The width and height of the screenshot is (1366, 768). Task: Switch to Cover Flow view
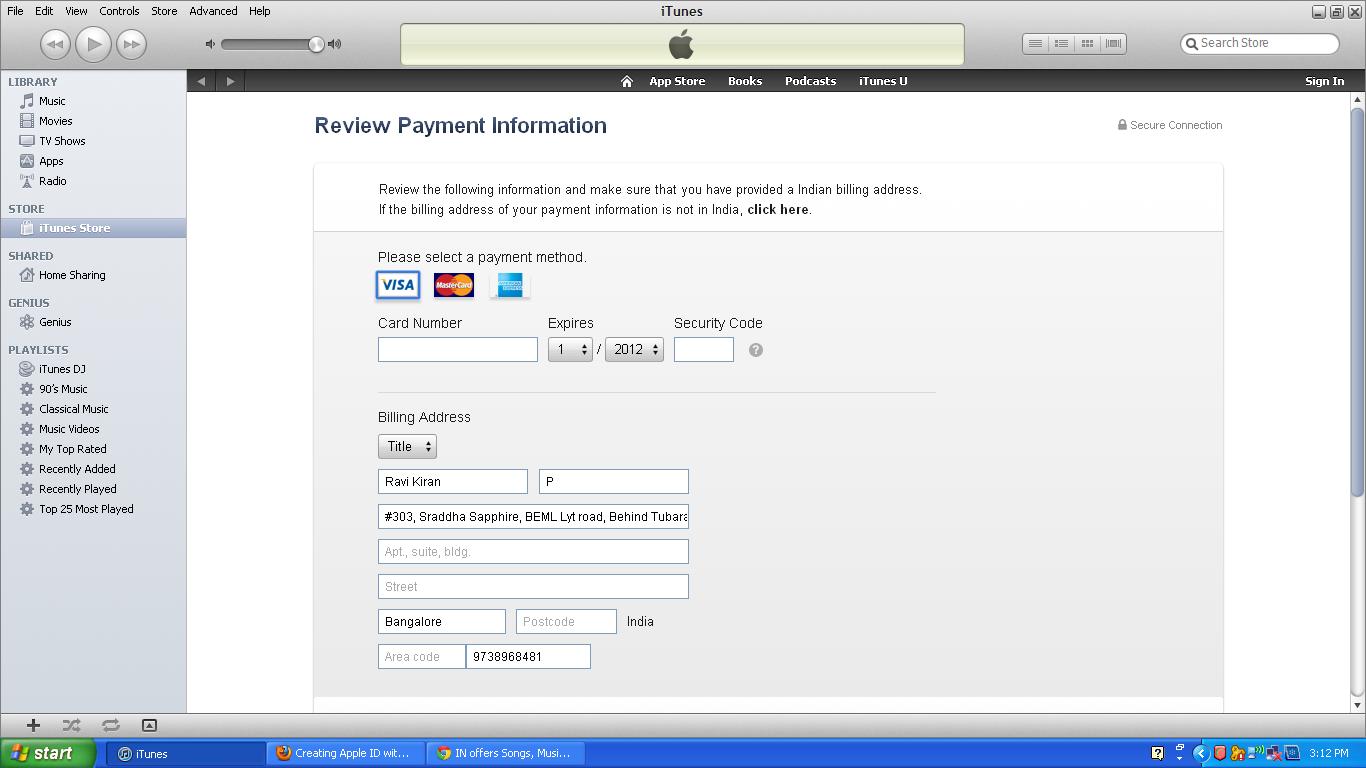pos(1113,44)
